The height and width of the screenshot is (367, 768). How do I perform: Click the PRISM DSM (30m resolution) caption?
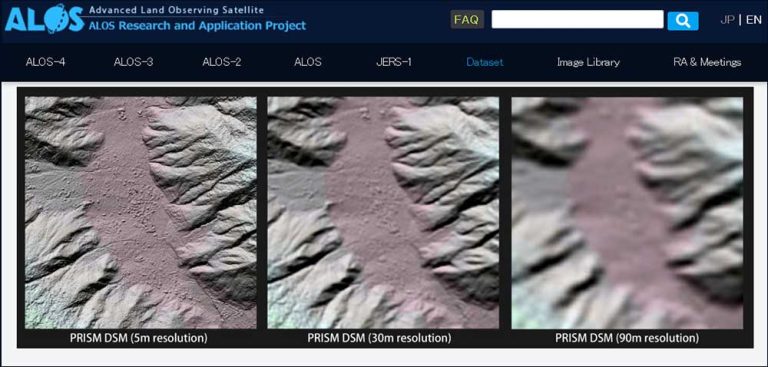pos(379,338)
